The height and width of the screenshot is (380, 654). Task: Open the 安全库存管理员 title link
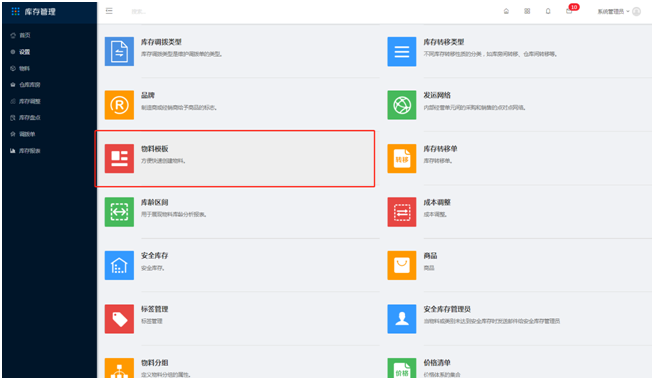pyautogui.click(x=447, y=309)
